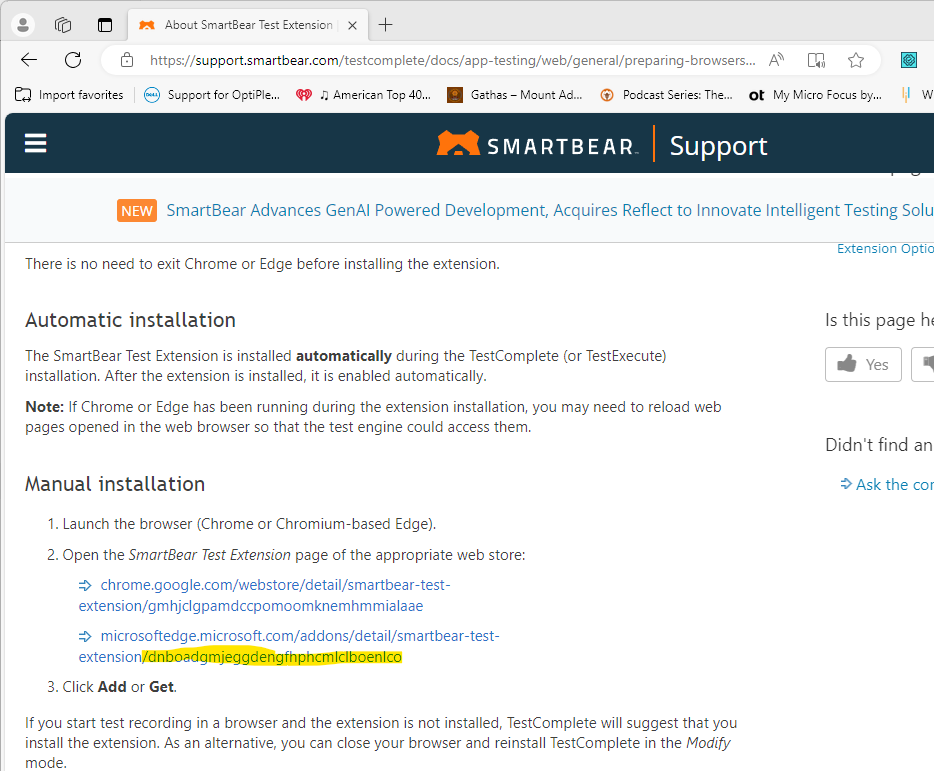Open the Extension Options sidebar link
Image resolution: width=934 pixels, height=771 pixels.
pyautogui.click(x=885, y=248)
